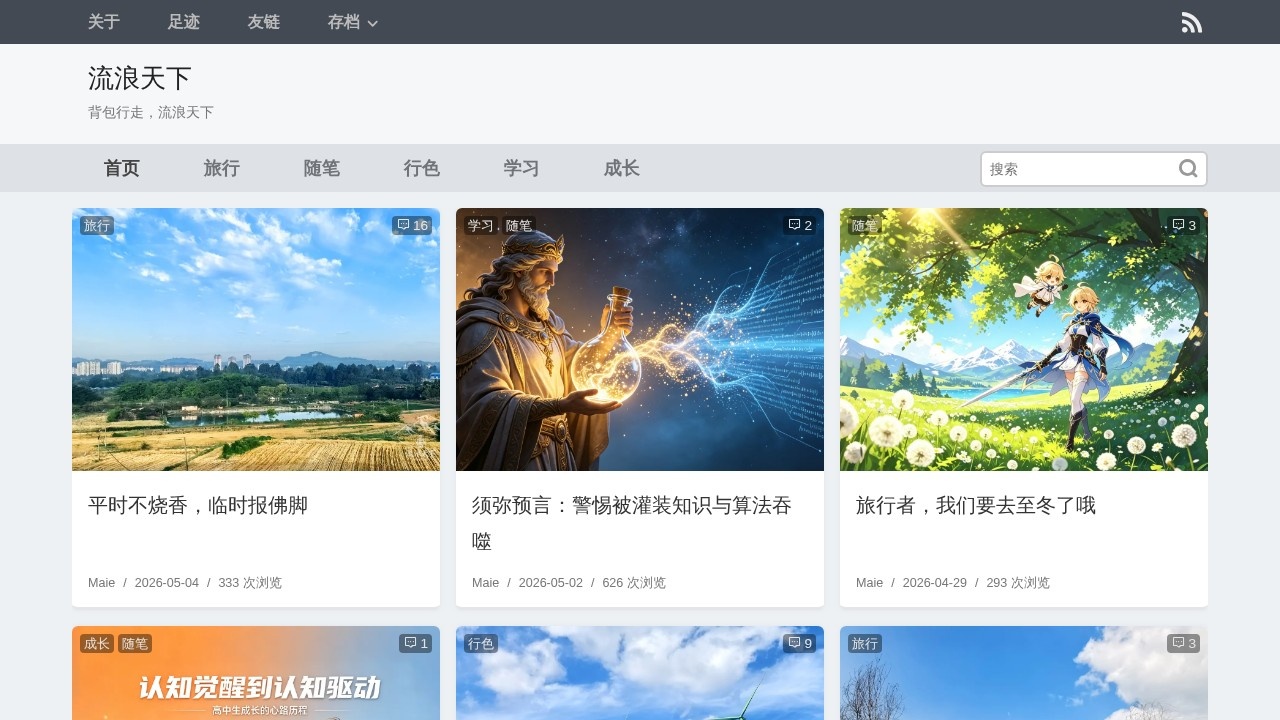This screenshot has width=1280, height=720.
Task: Open the post 须弥预言：警惕被灌装知识与算法吞噬
Action: (632, 524)
